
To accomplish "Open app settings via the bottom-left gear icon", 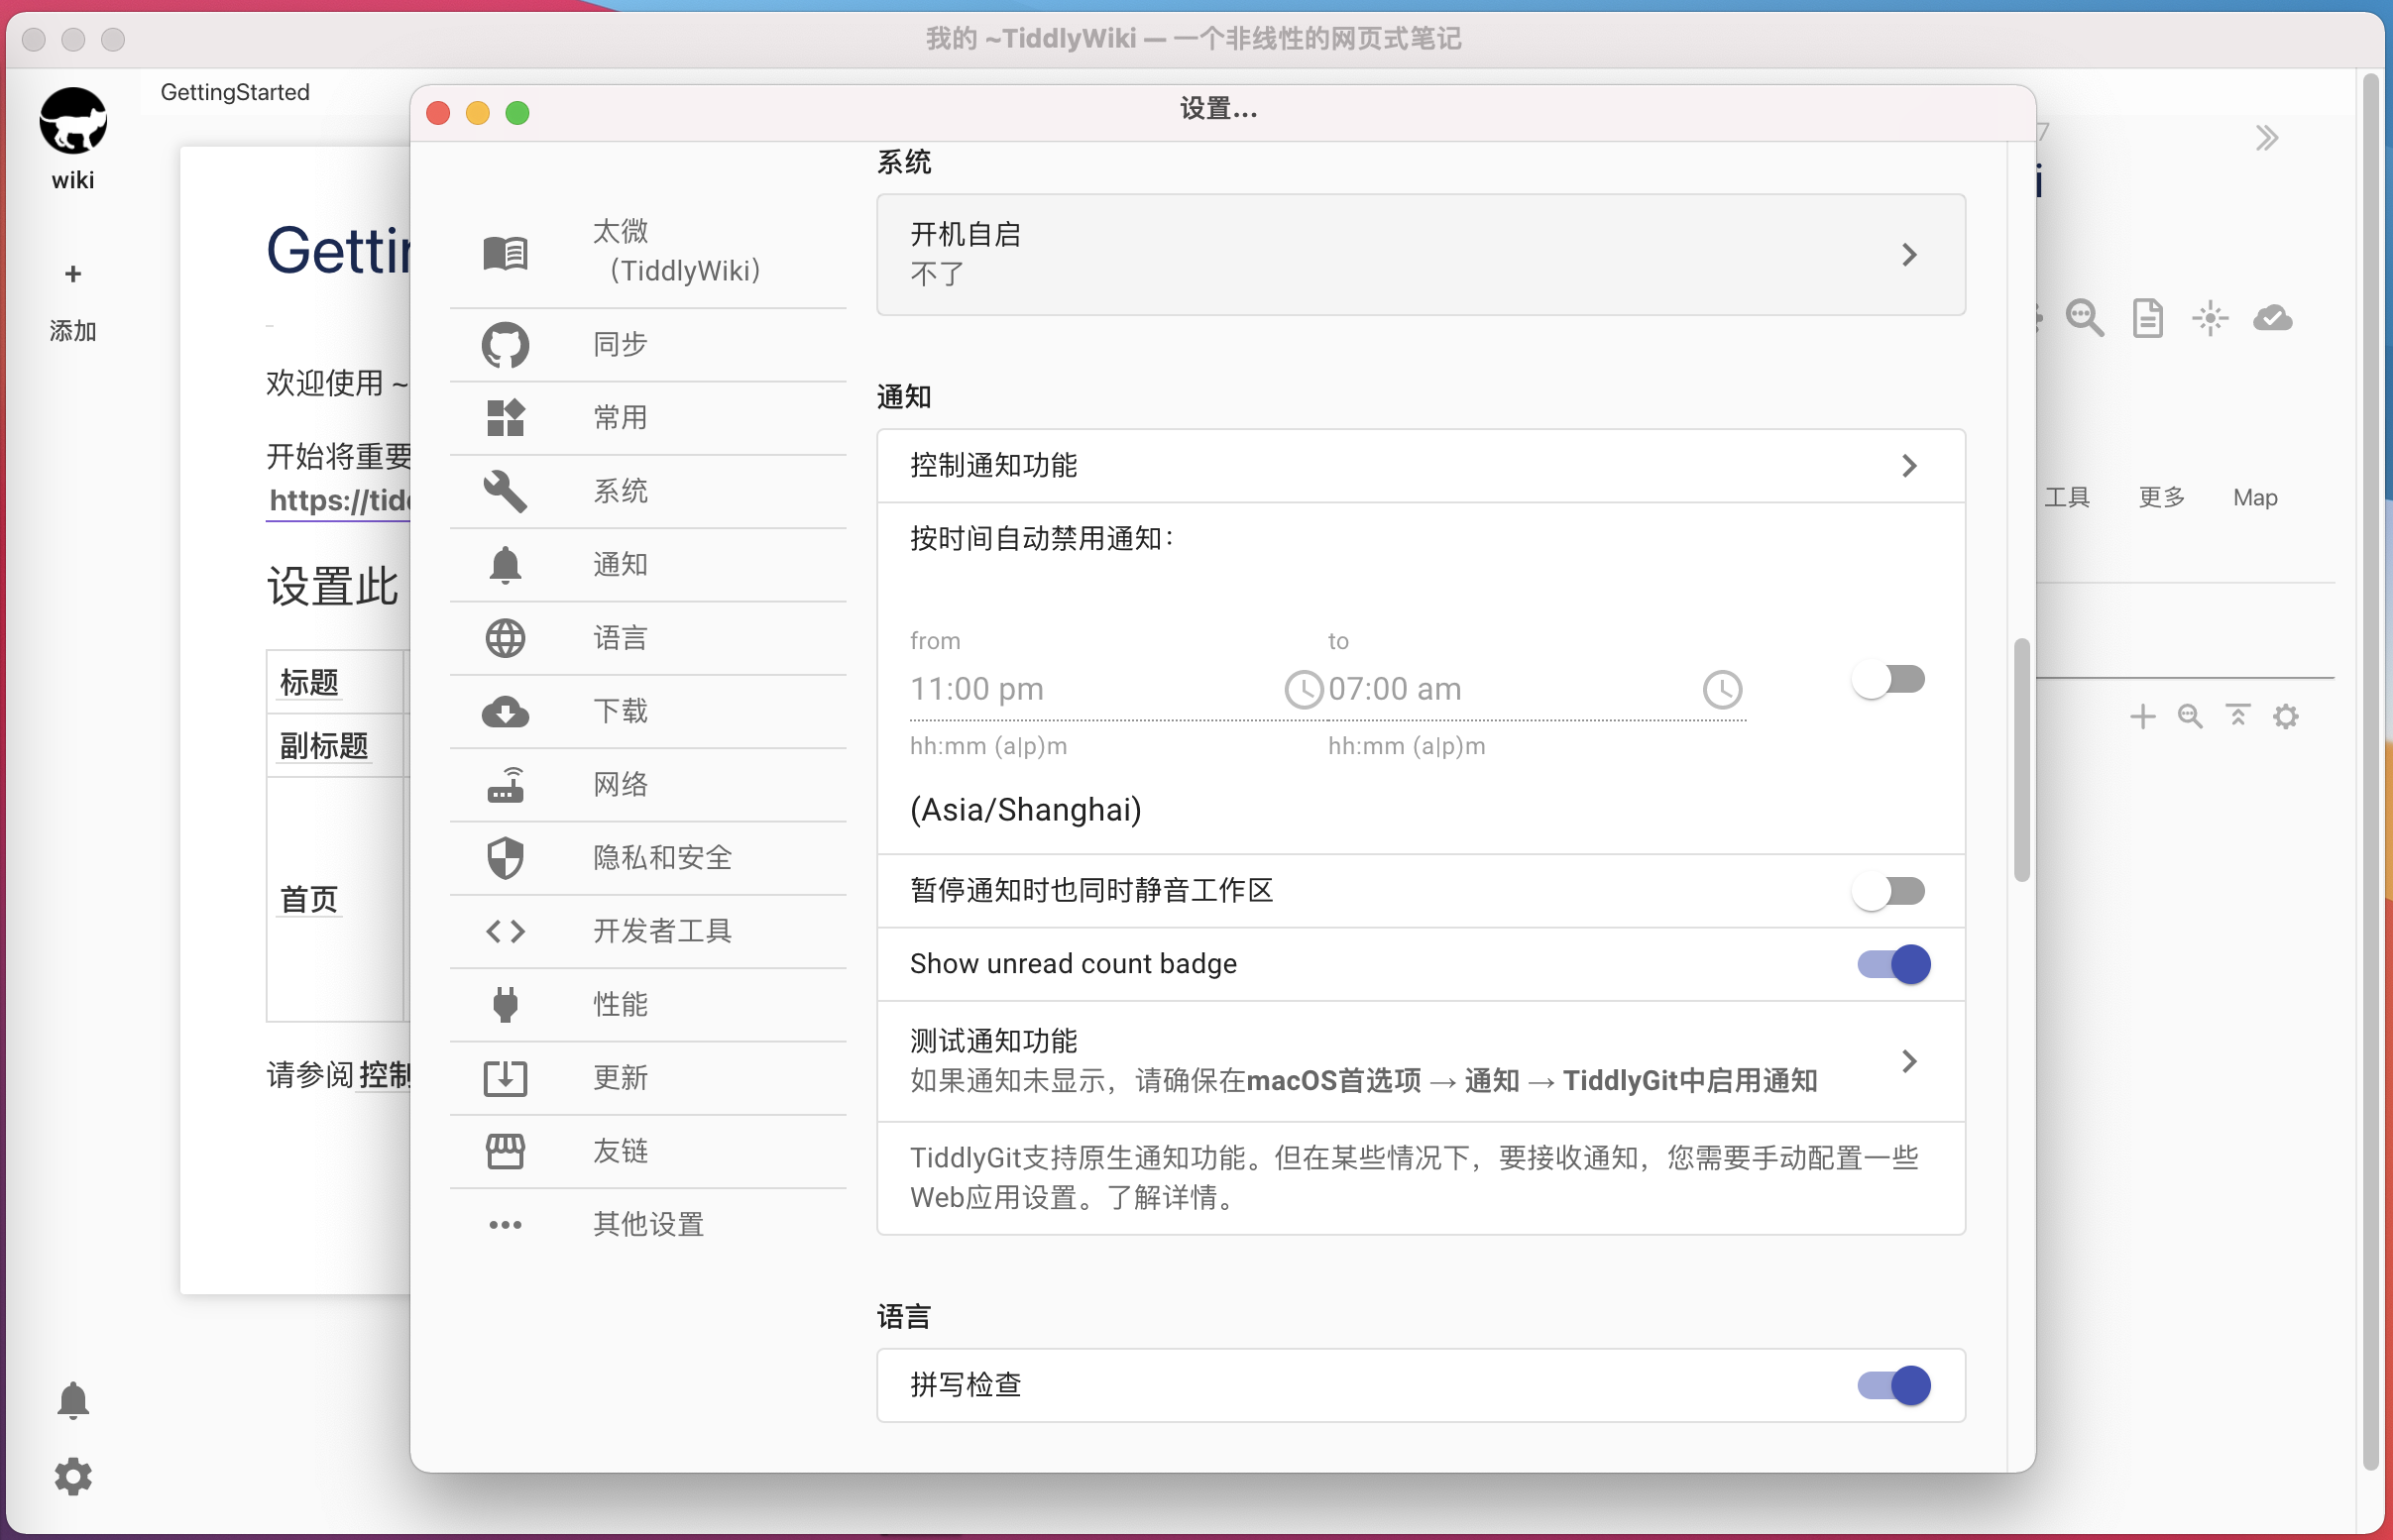I will (73, 1476).
